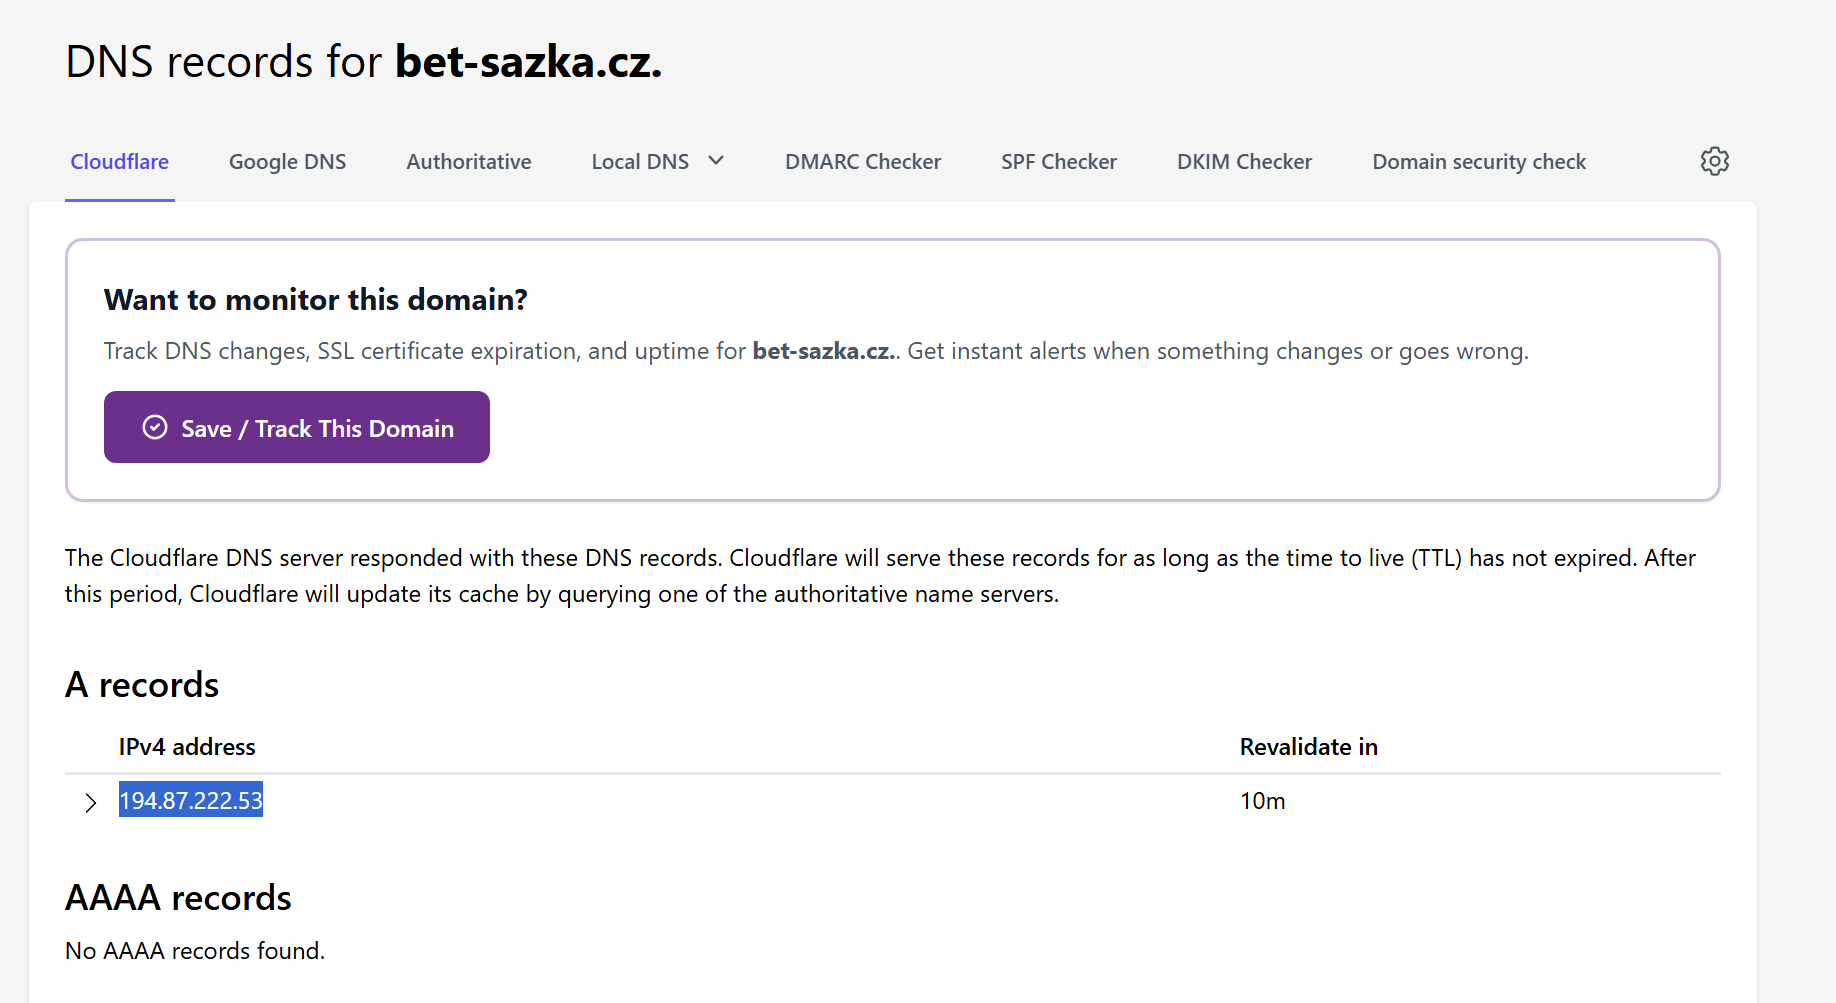
Task: Go to the DMARC Checker tab
Action: pyautogui.click(x=862, y=162)
